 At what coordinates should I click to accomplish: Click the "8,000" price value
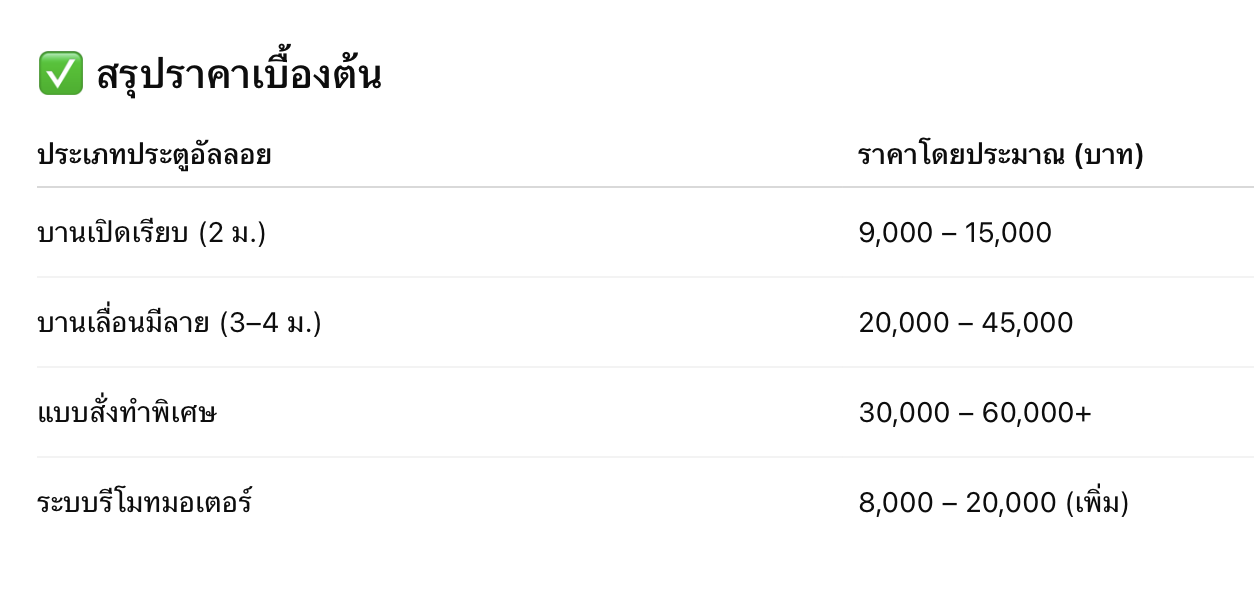pyautogui.click(x=896, y=502)
